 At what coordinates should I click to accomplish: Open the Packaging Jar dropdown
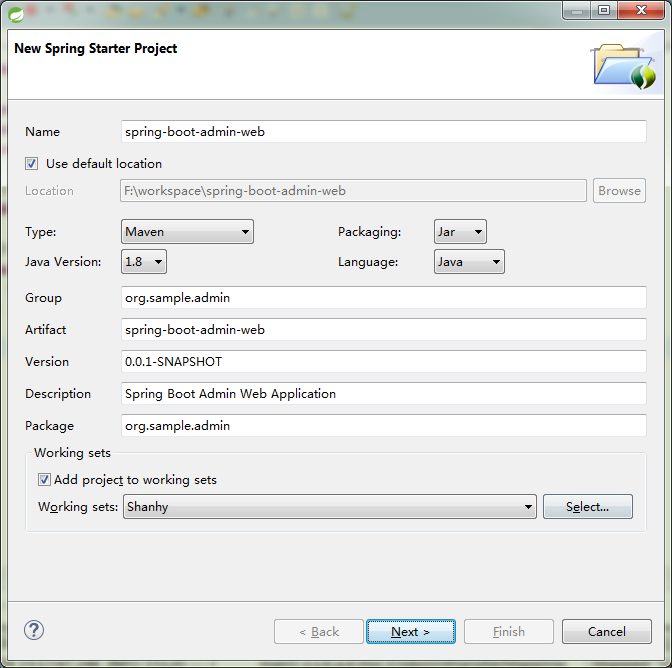tap(460, 232)
